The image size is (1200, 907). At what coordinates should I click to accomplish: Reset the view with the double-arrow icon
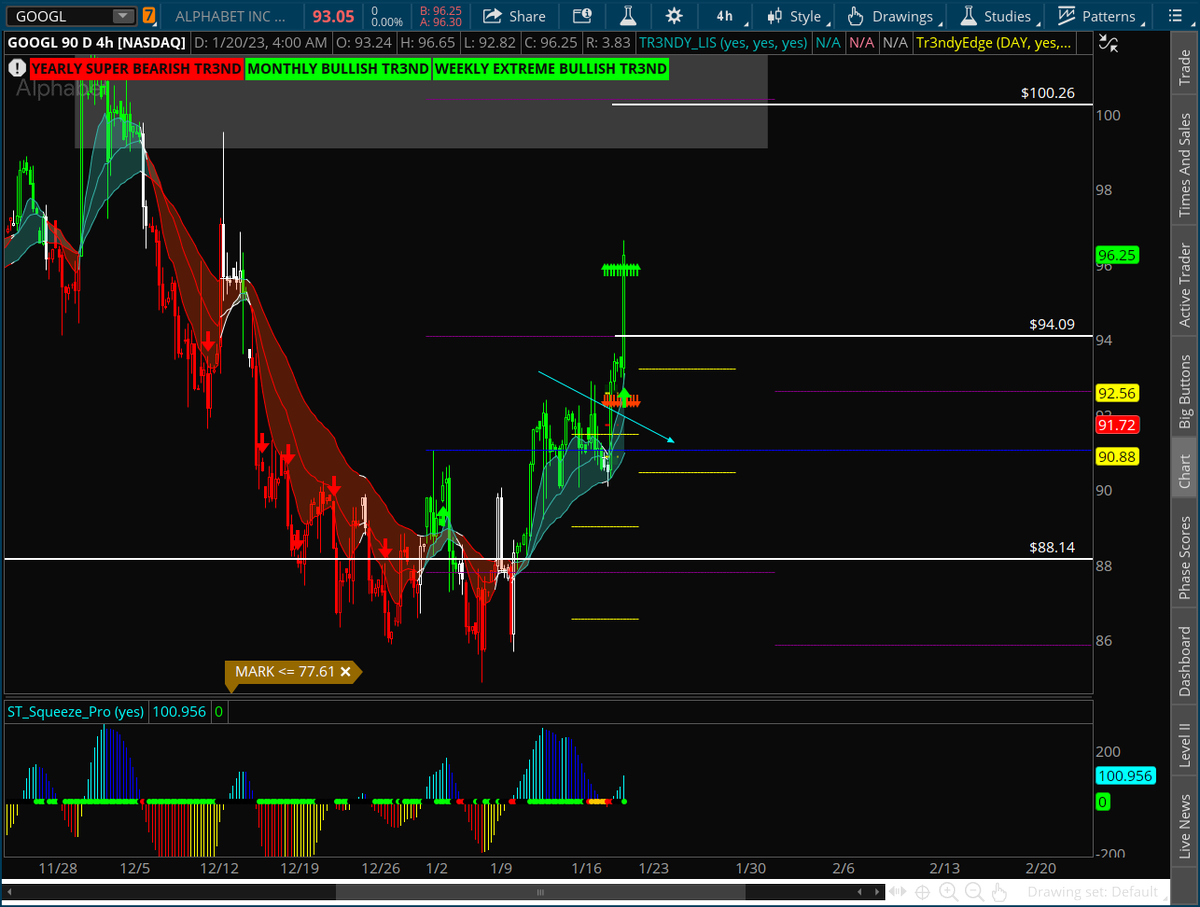tap(897, 891)
